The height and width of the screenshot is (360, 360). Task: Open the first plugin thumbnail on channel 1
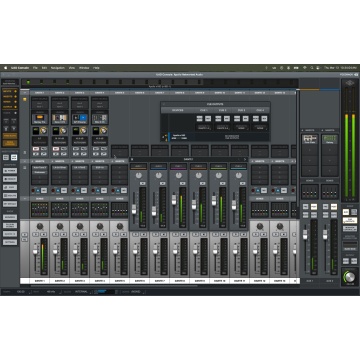[40, 118]
